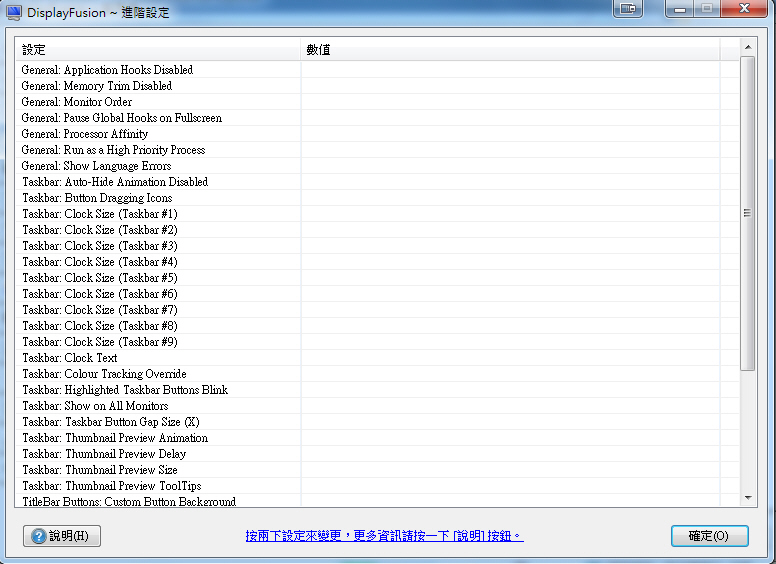Click the blue instruction link at bottom

(x=384, y=536)
